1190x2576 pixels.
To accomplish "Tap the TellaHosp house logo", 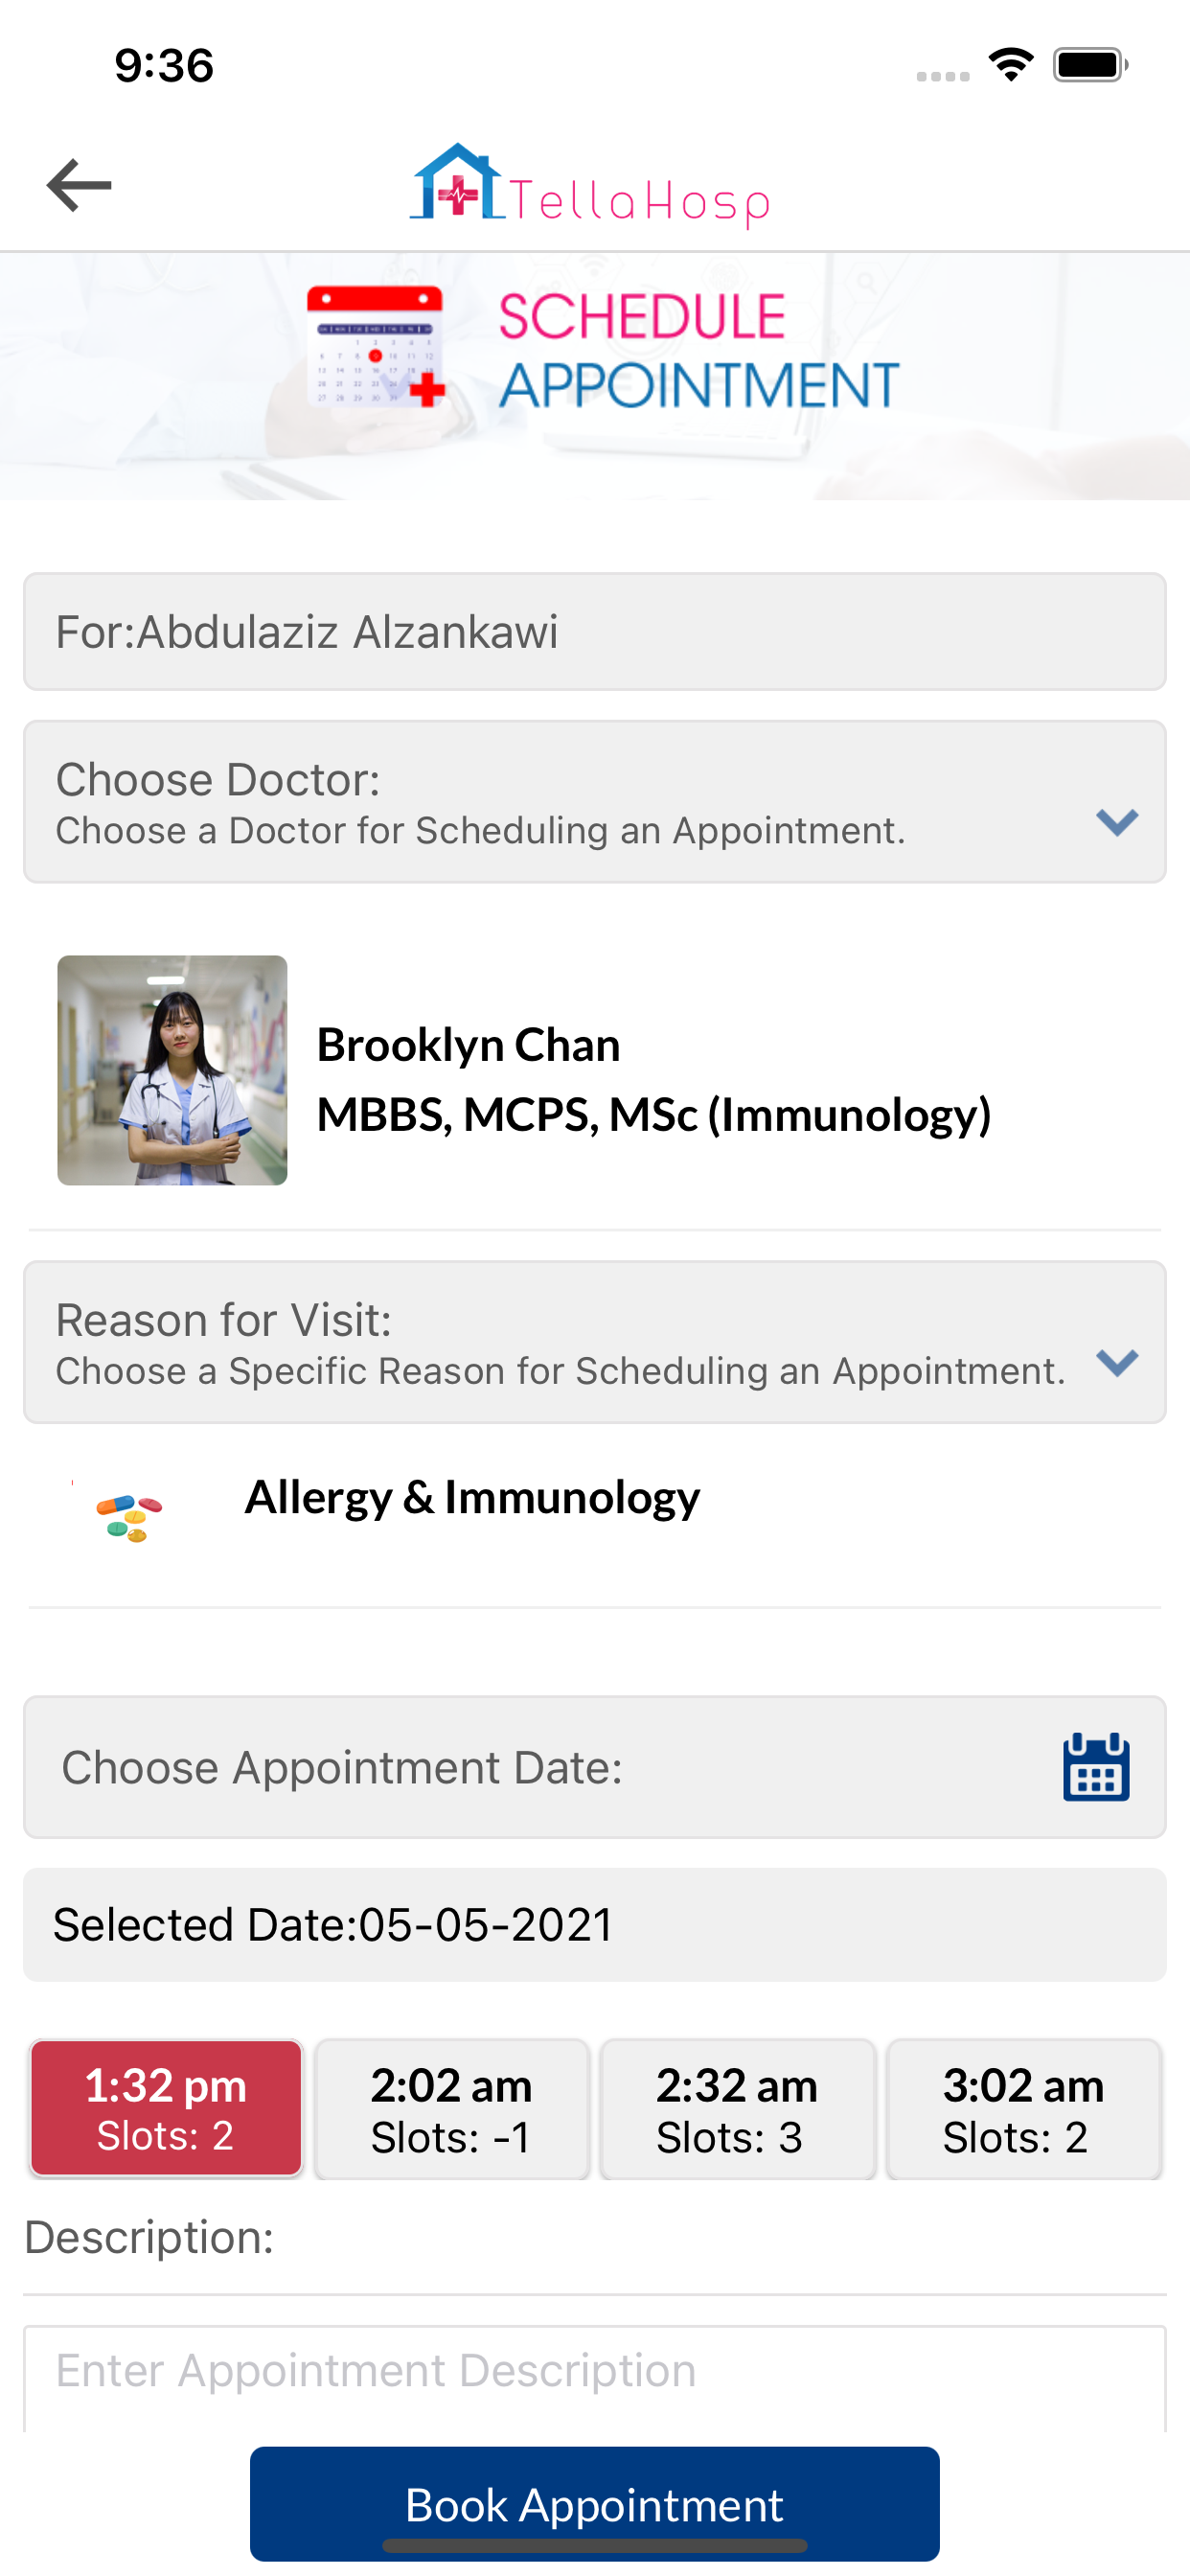I will click(458, 183).
